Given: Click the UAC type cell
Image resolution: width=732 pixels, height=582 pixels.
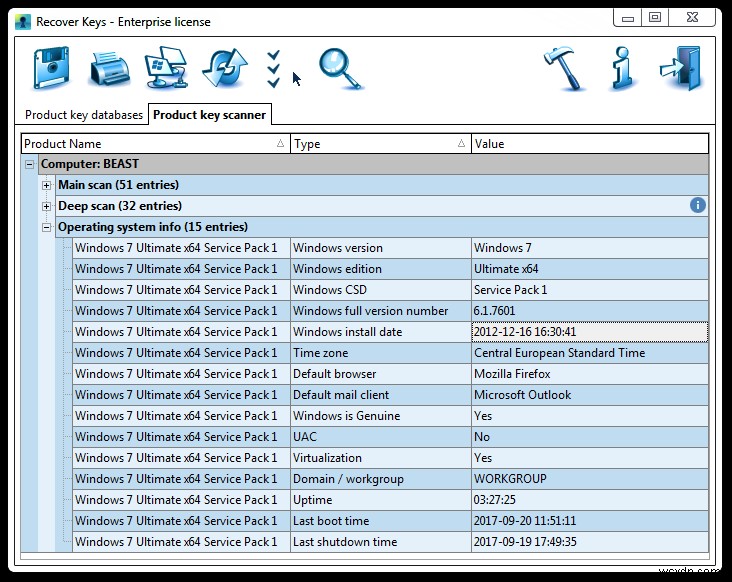Looking at the screenshot, I should (x=380, y=437).
